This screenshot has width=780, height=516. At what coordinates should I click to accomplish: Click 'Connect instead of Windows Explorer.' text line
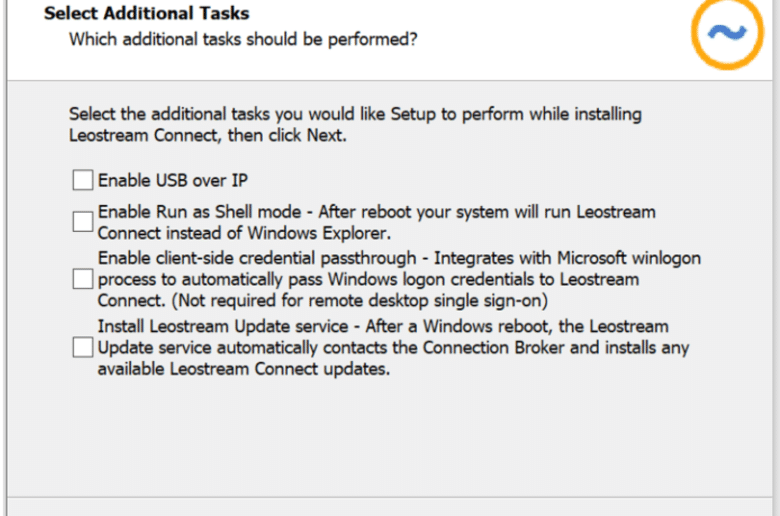point(244,233)
